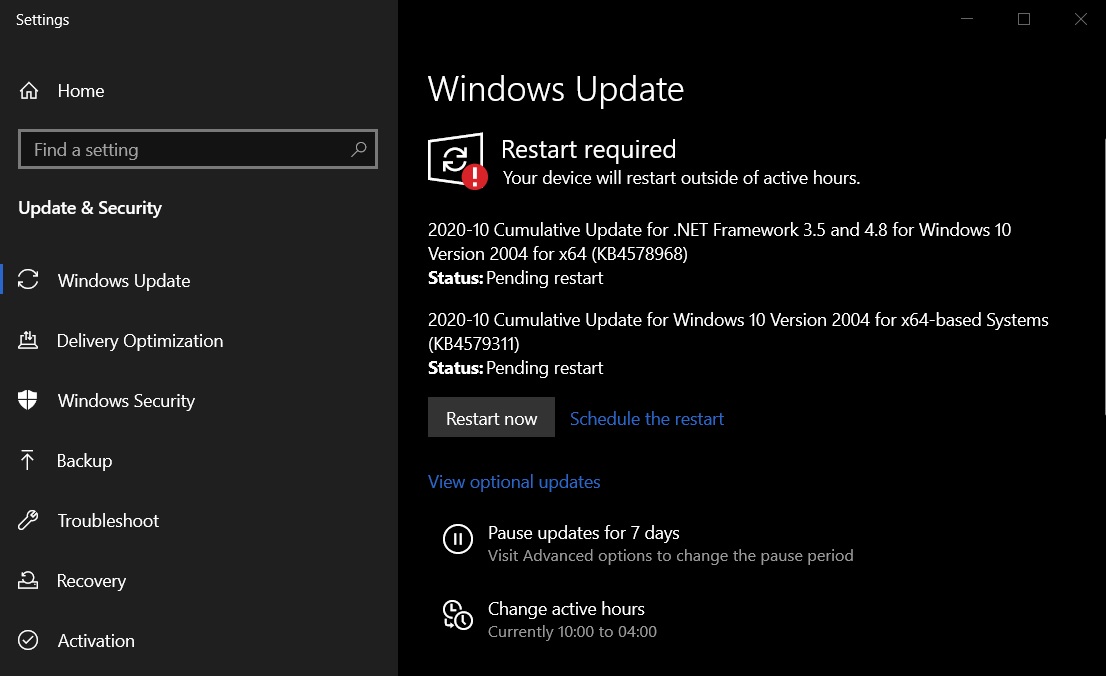Viewport: 1106px width, 676px height.
Task: Select Pause updates for 7 days
Action: pos(583,533)
